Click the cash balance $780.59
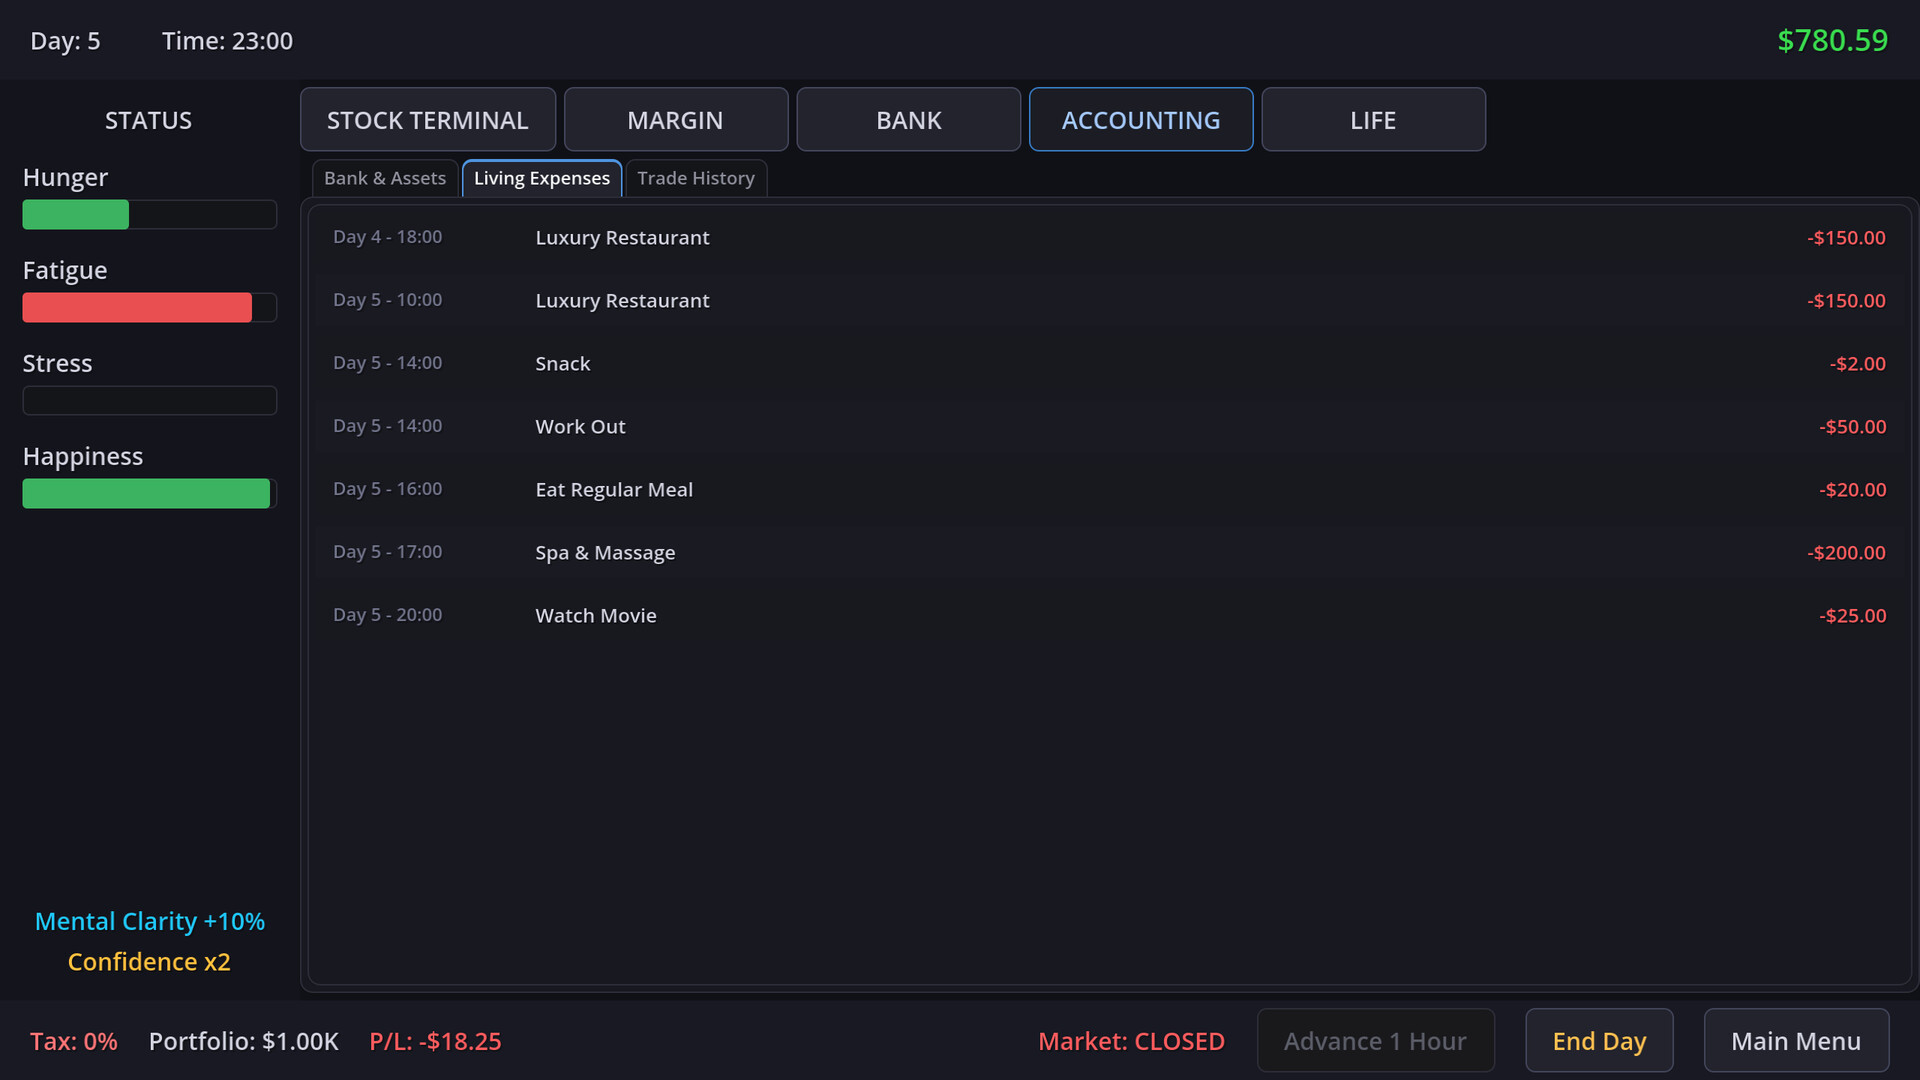 pyautogui.click(x=1832, y=40)
